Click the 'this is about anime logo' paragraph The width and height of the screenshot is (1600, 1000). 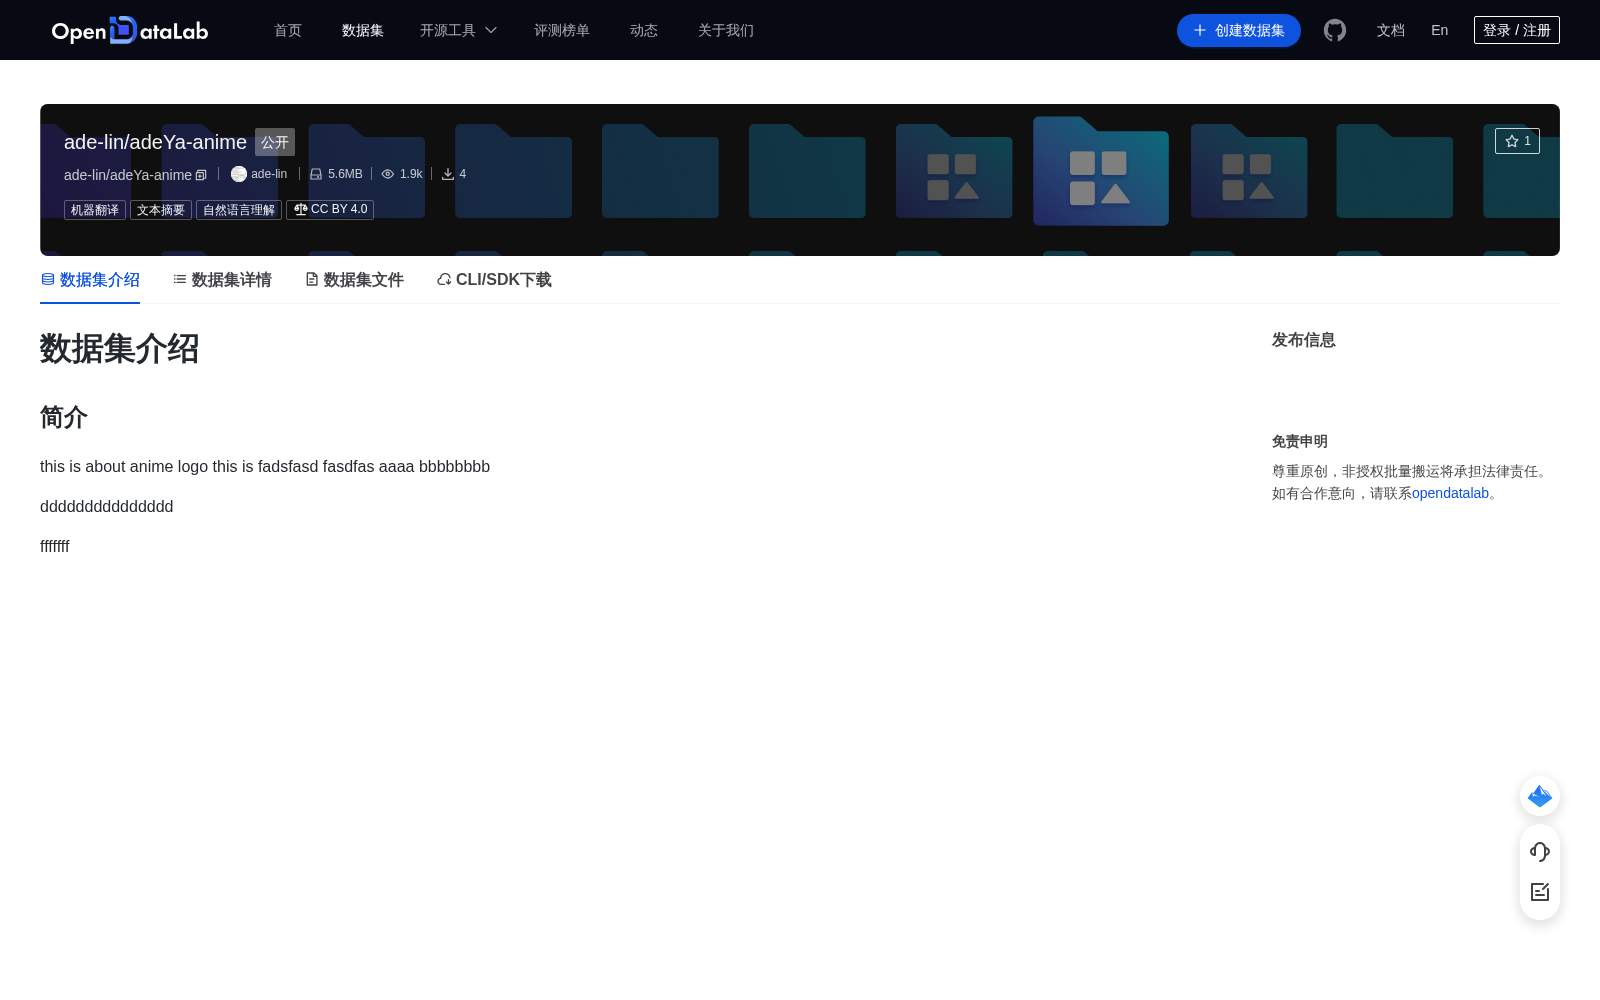(x=265, y=467)
